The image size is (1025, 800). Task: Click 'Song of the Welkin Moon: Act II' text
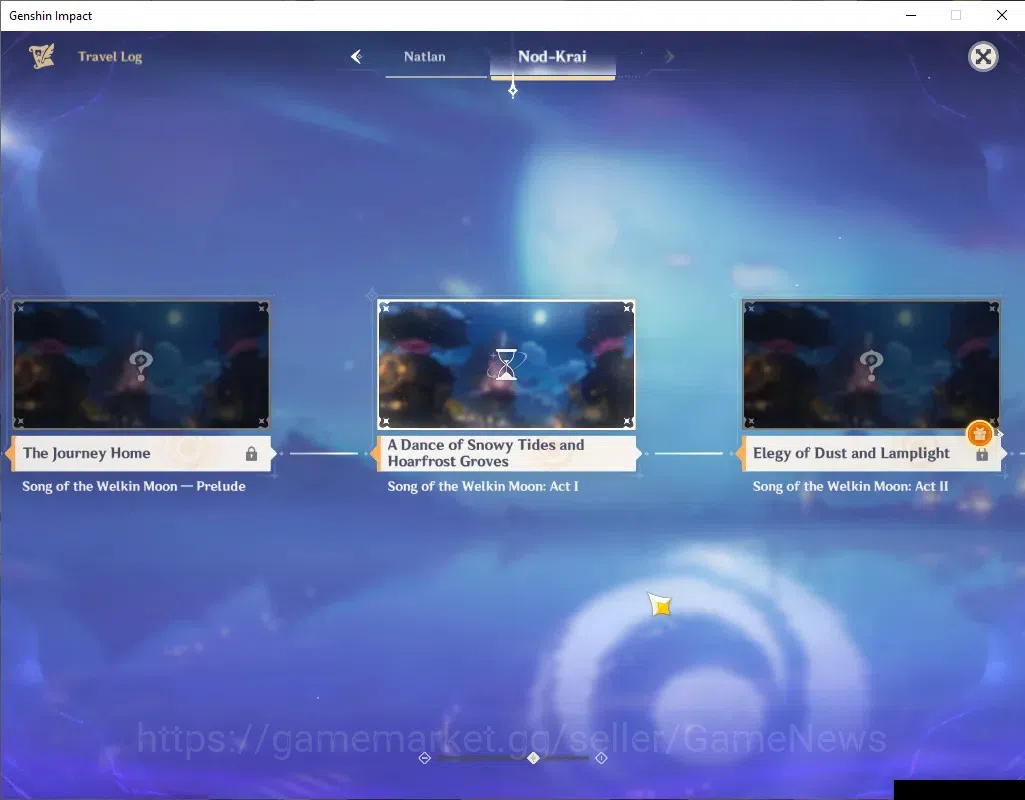(850, 486)
